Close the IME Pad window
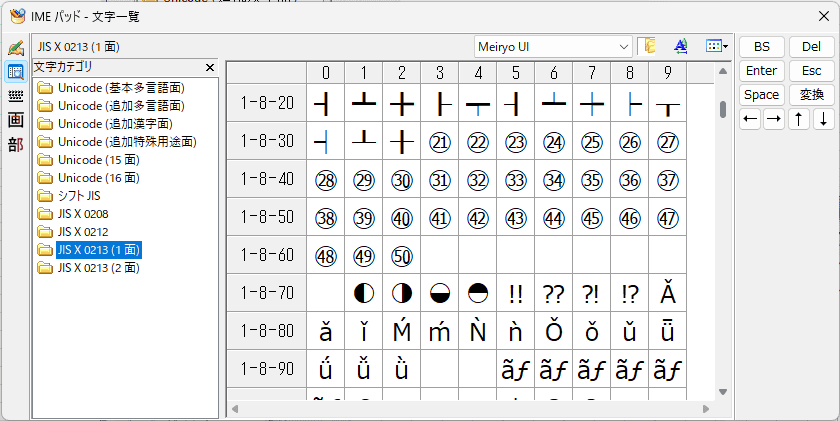This screenshot has width=840, height=421. coord(824,17)
